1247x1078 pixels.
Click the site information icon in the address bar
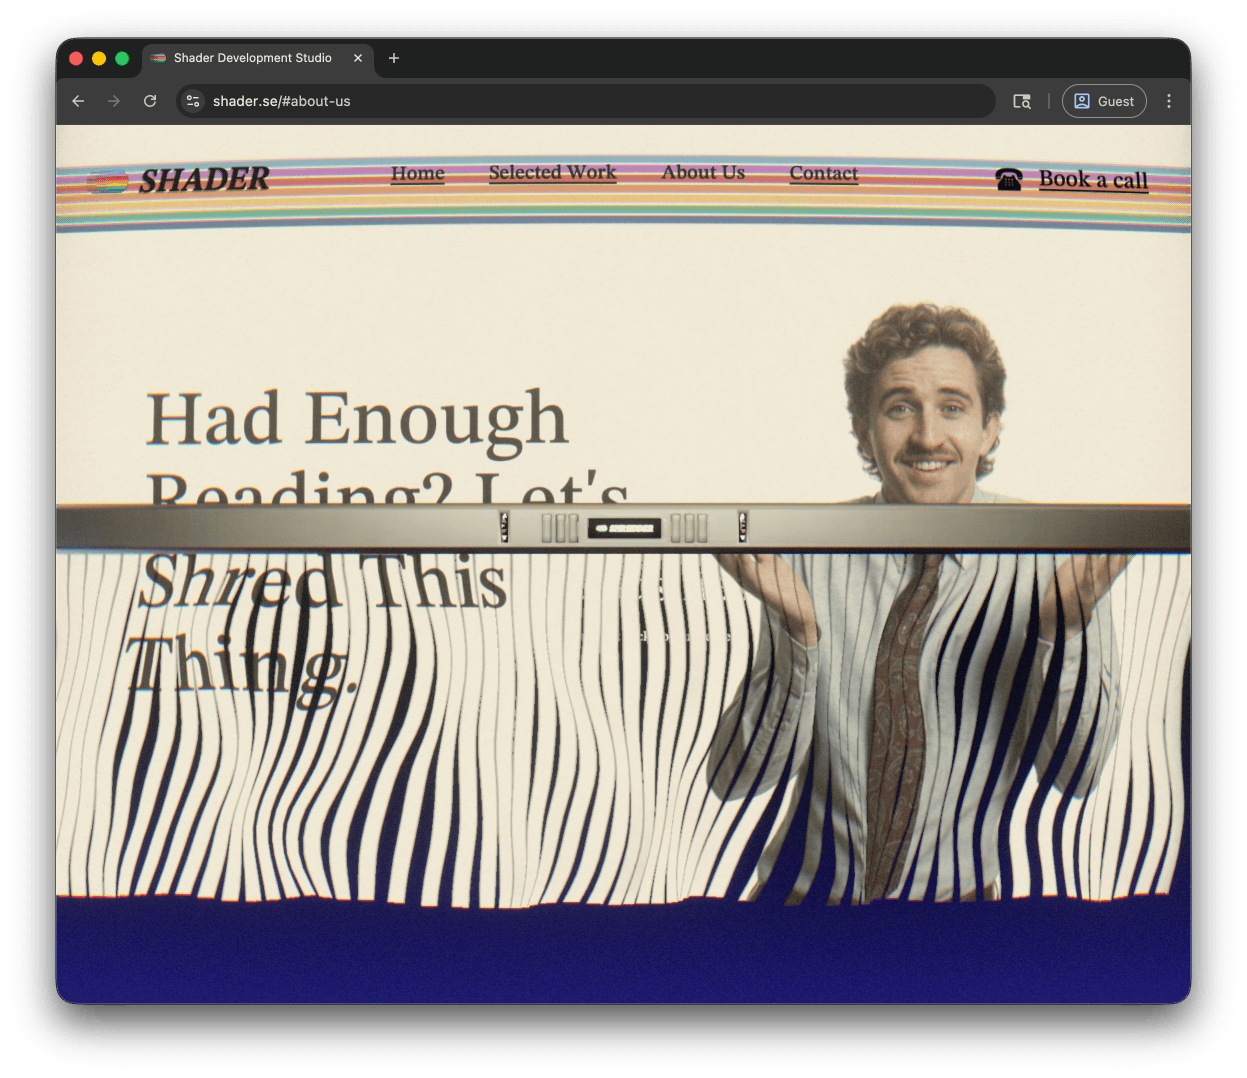click(192, 101)
